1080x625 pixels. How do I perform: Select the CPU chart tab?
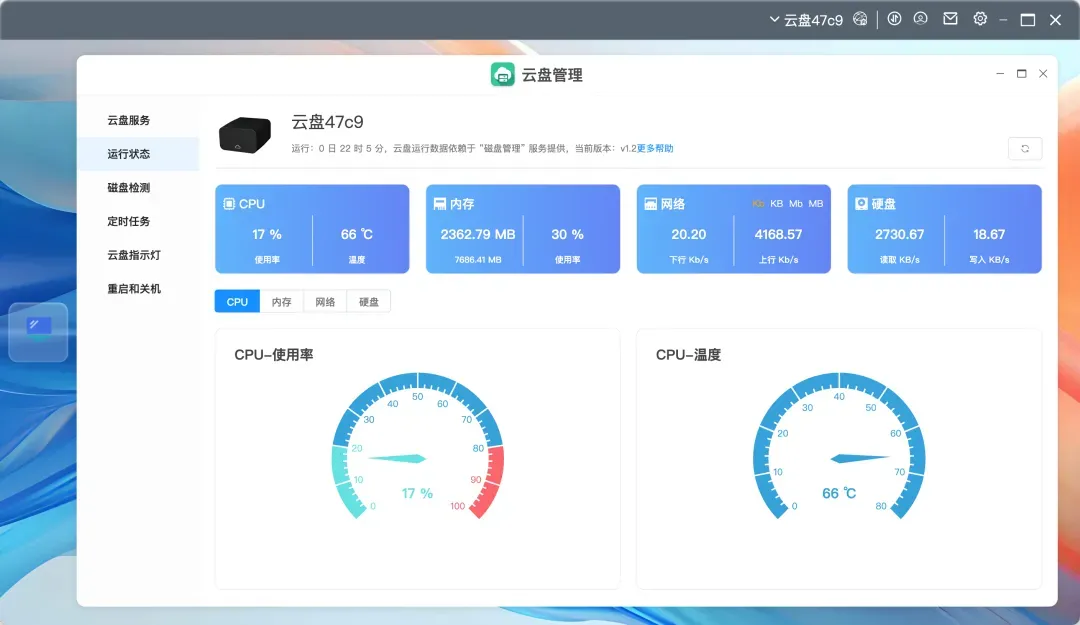[x=237, y=302]
